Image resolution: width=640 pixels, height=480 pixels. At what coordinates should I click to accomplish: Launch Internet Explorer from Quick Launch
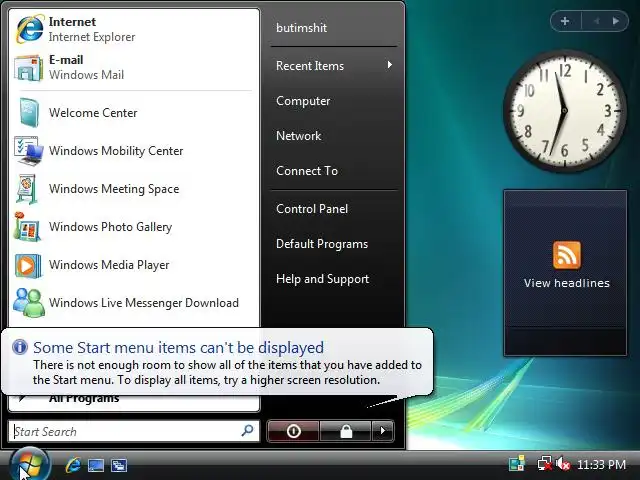[73, 465]
